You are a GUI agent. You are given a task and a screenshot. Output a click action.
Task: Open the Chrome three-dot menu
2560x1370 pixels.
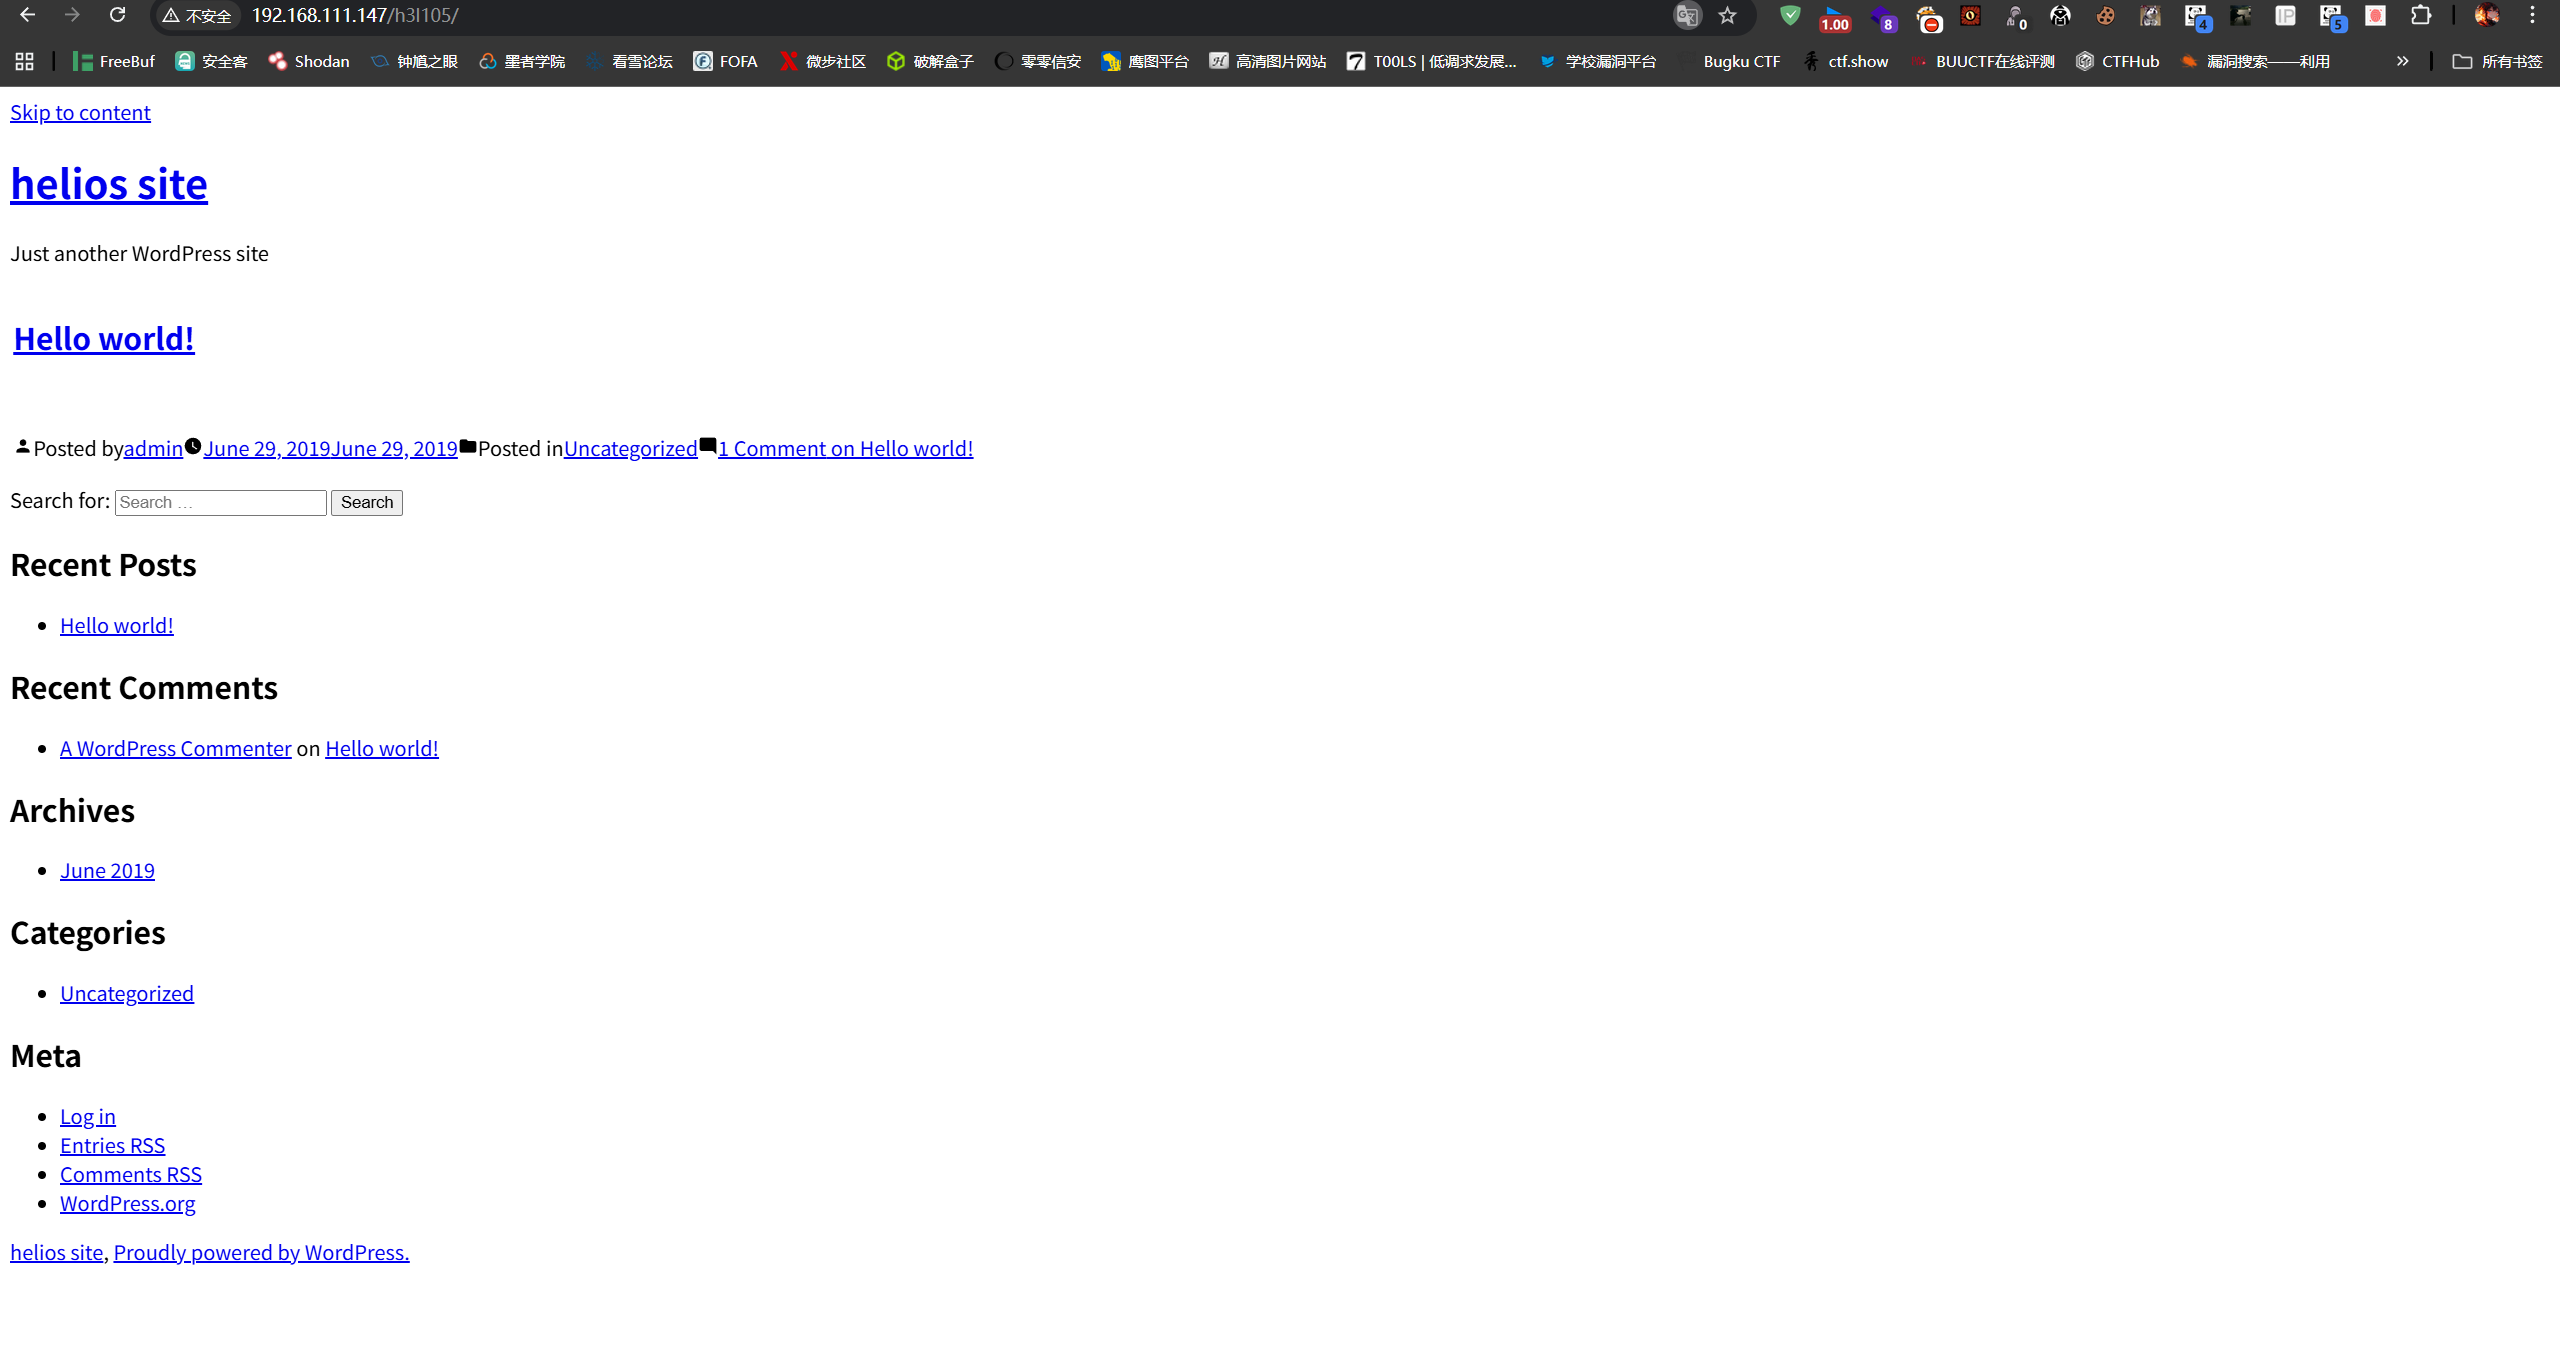[x=2532, y=15]
